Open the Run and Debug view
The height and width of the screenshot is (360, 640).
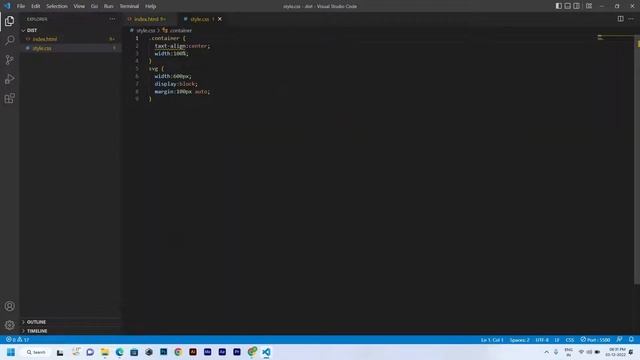pos(9,79)
